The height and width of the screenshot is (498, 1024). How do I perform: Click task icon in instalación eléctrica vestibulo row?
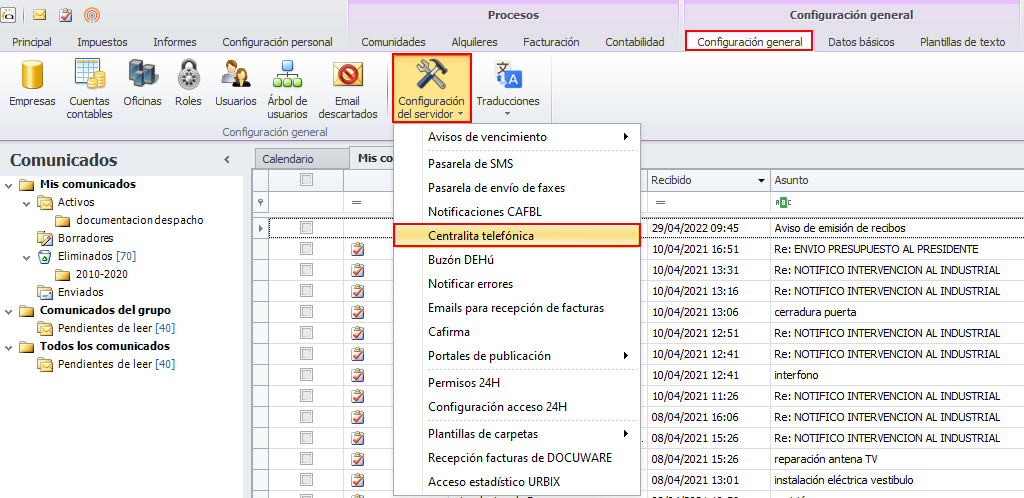[357, 480]
